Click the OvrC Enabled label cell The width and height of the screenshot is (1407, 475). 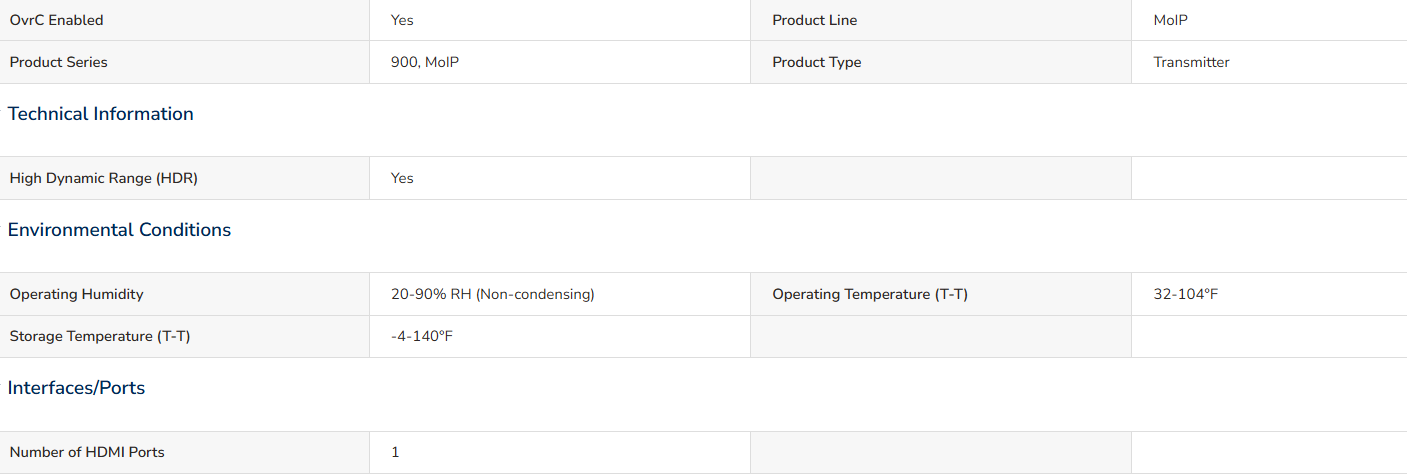pyautogui.click(x=185, y=20)
